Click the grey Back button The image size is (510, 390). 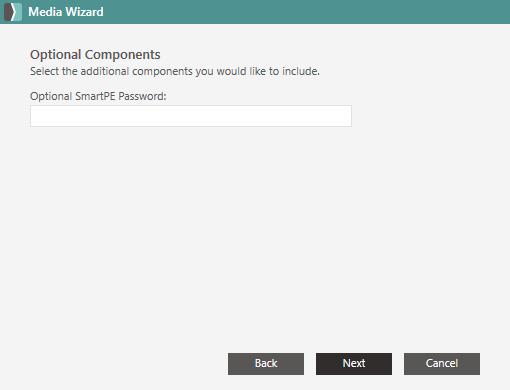click(x=266, y=364)
